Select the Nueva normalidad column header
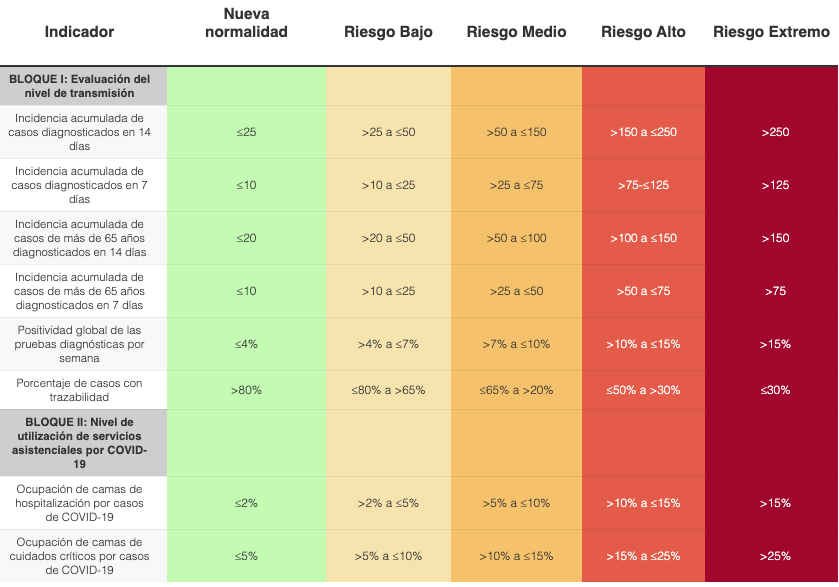Image resolution: width=839 pixels, height=587 pixels. click(246, 23)
